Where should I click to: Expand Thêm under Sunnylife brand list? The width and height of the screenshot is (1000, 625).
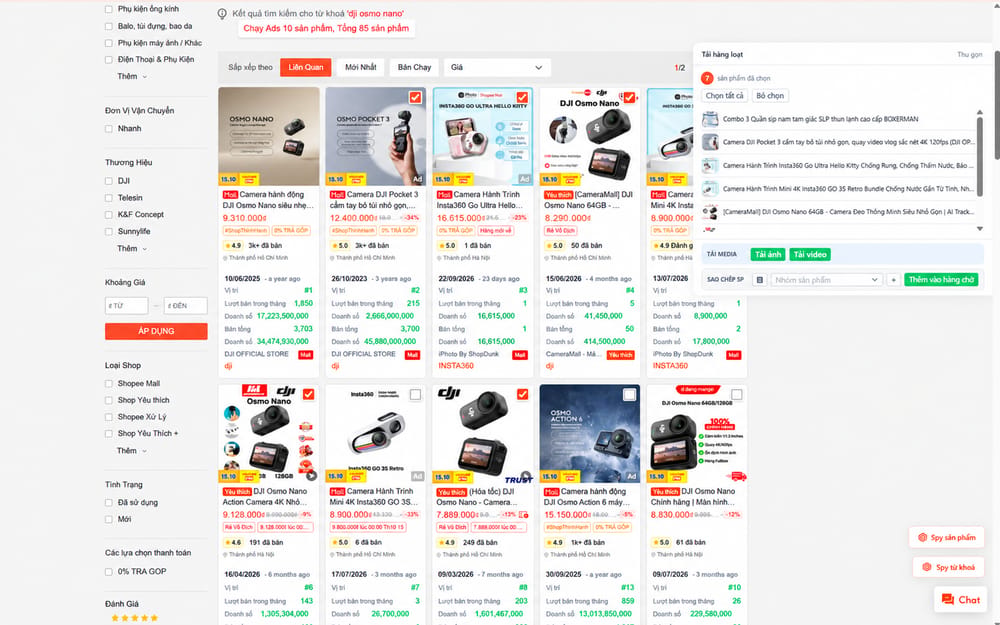pyautogui.click(x=132, y=249)
